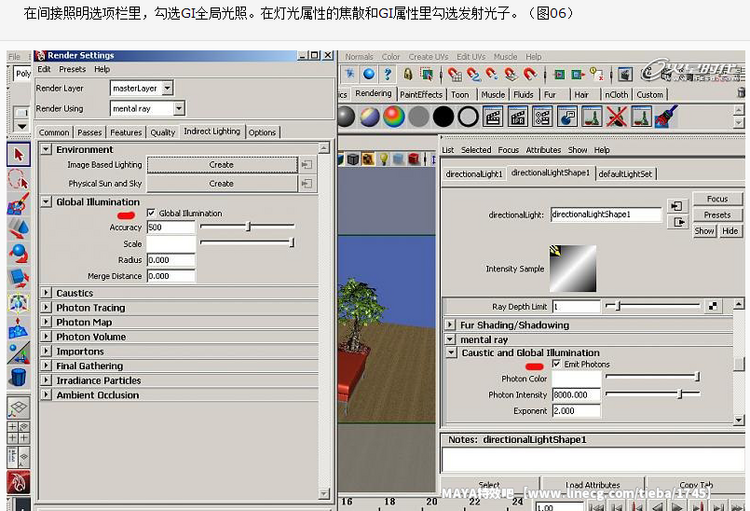Open hypershade sphere-window shelf icon

[x=567, y=116]
